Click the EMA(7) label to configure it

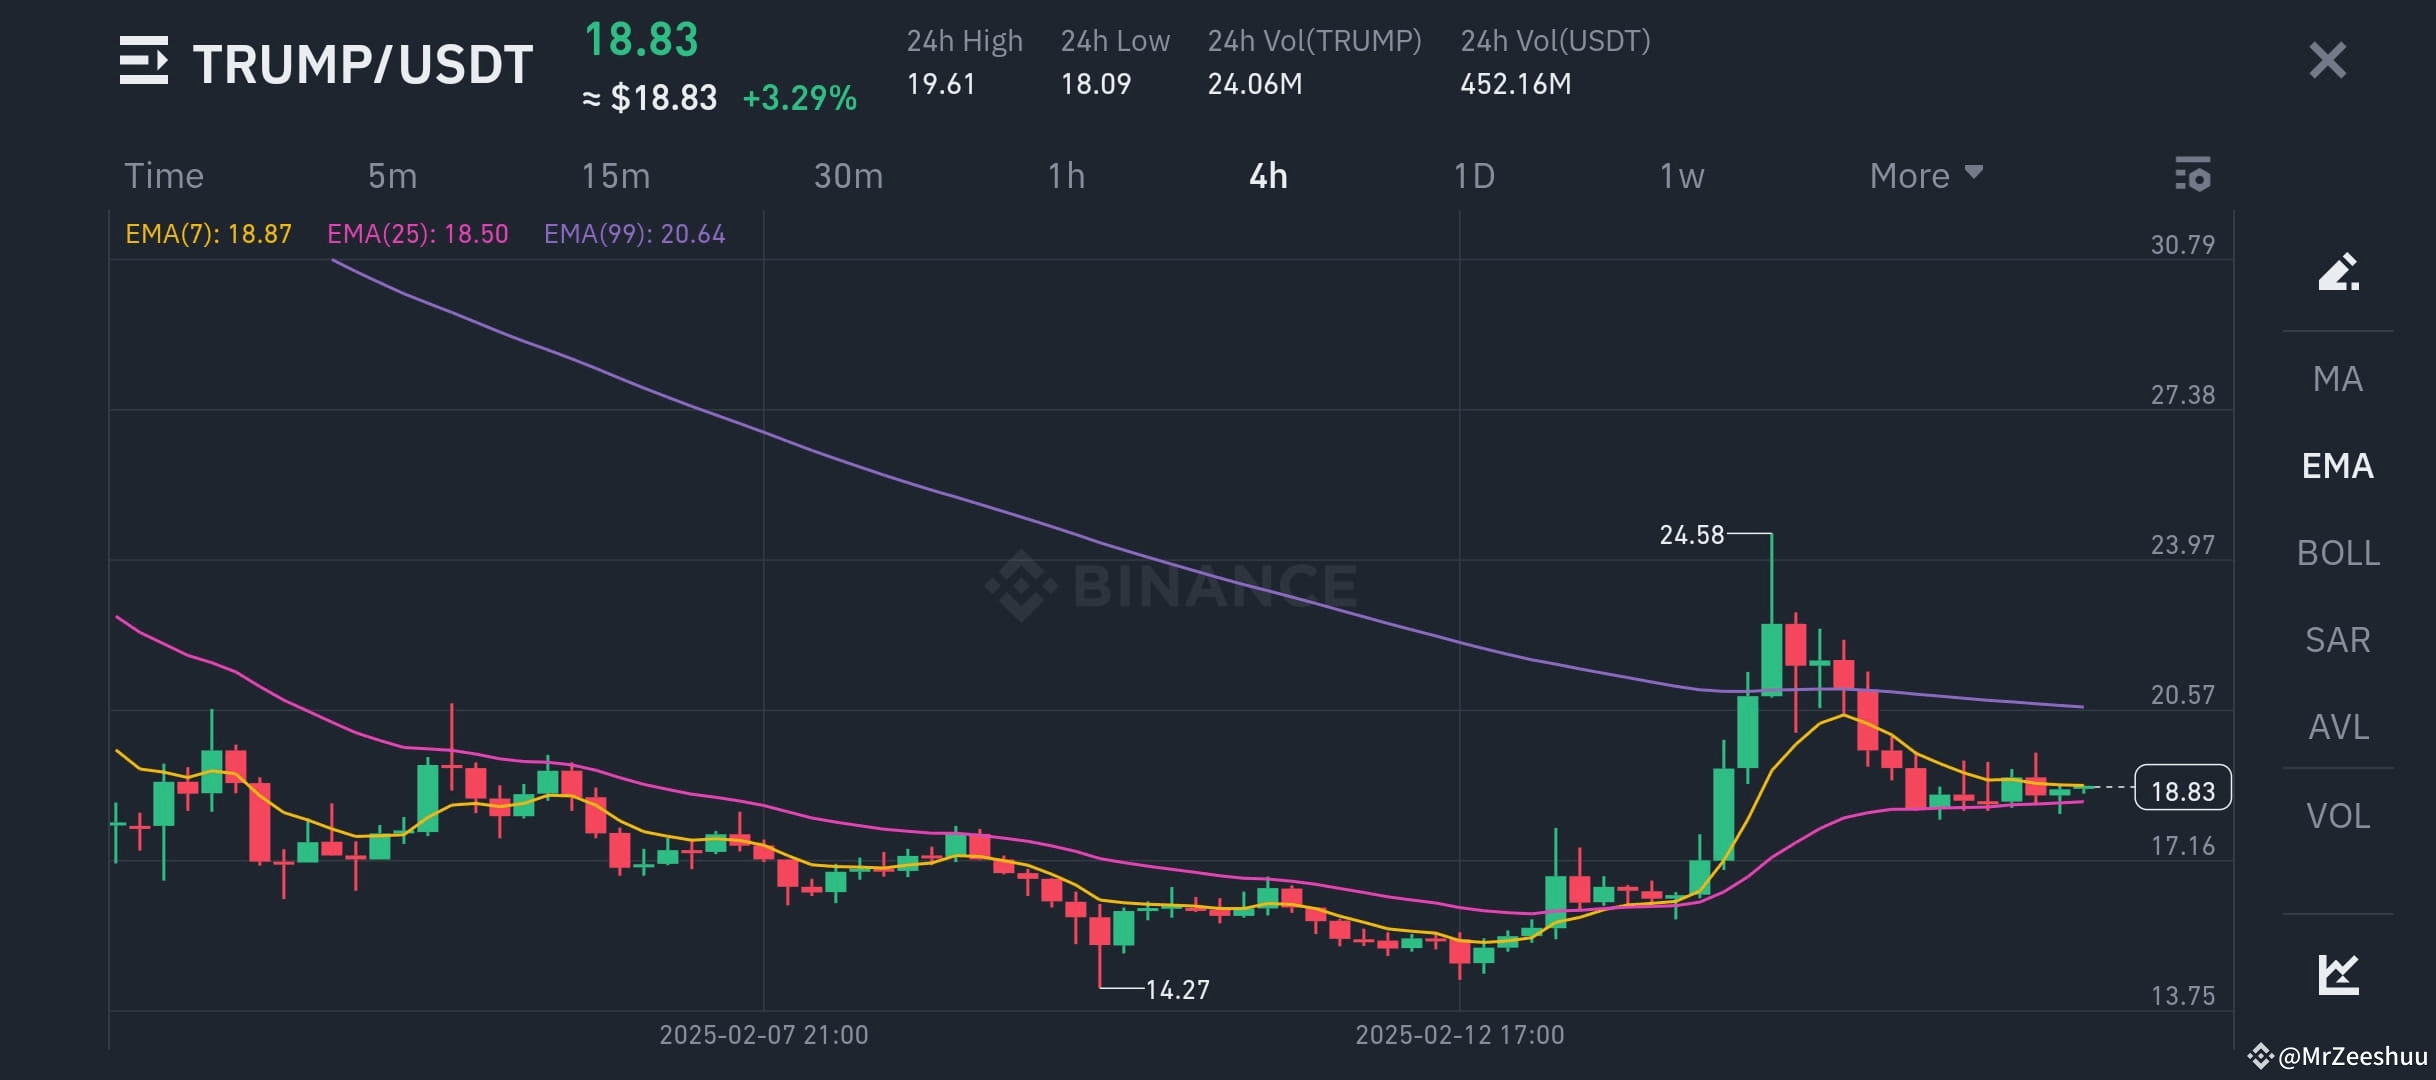[x=207, y=234]
